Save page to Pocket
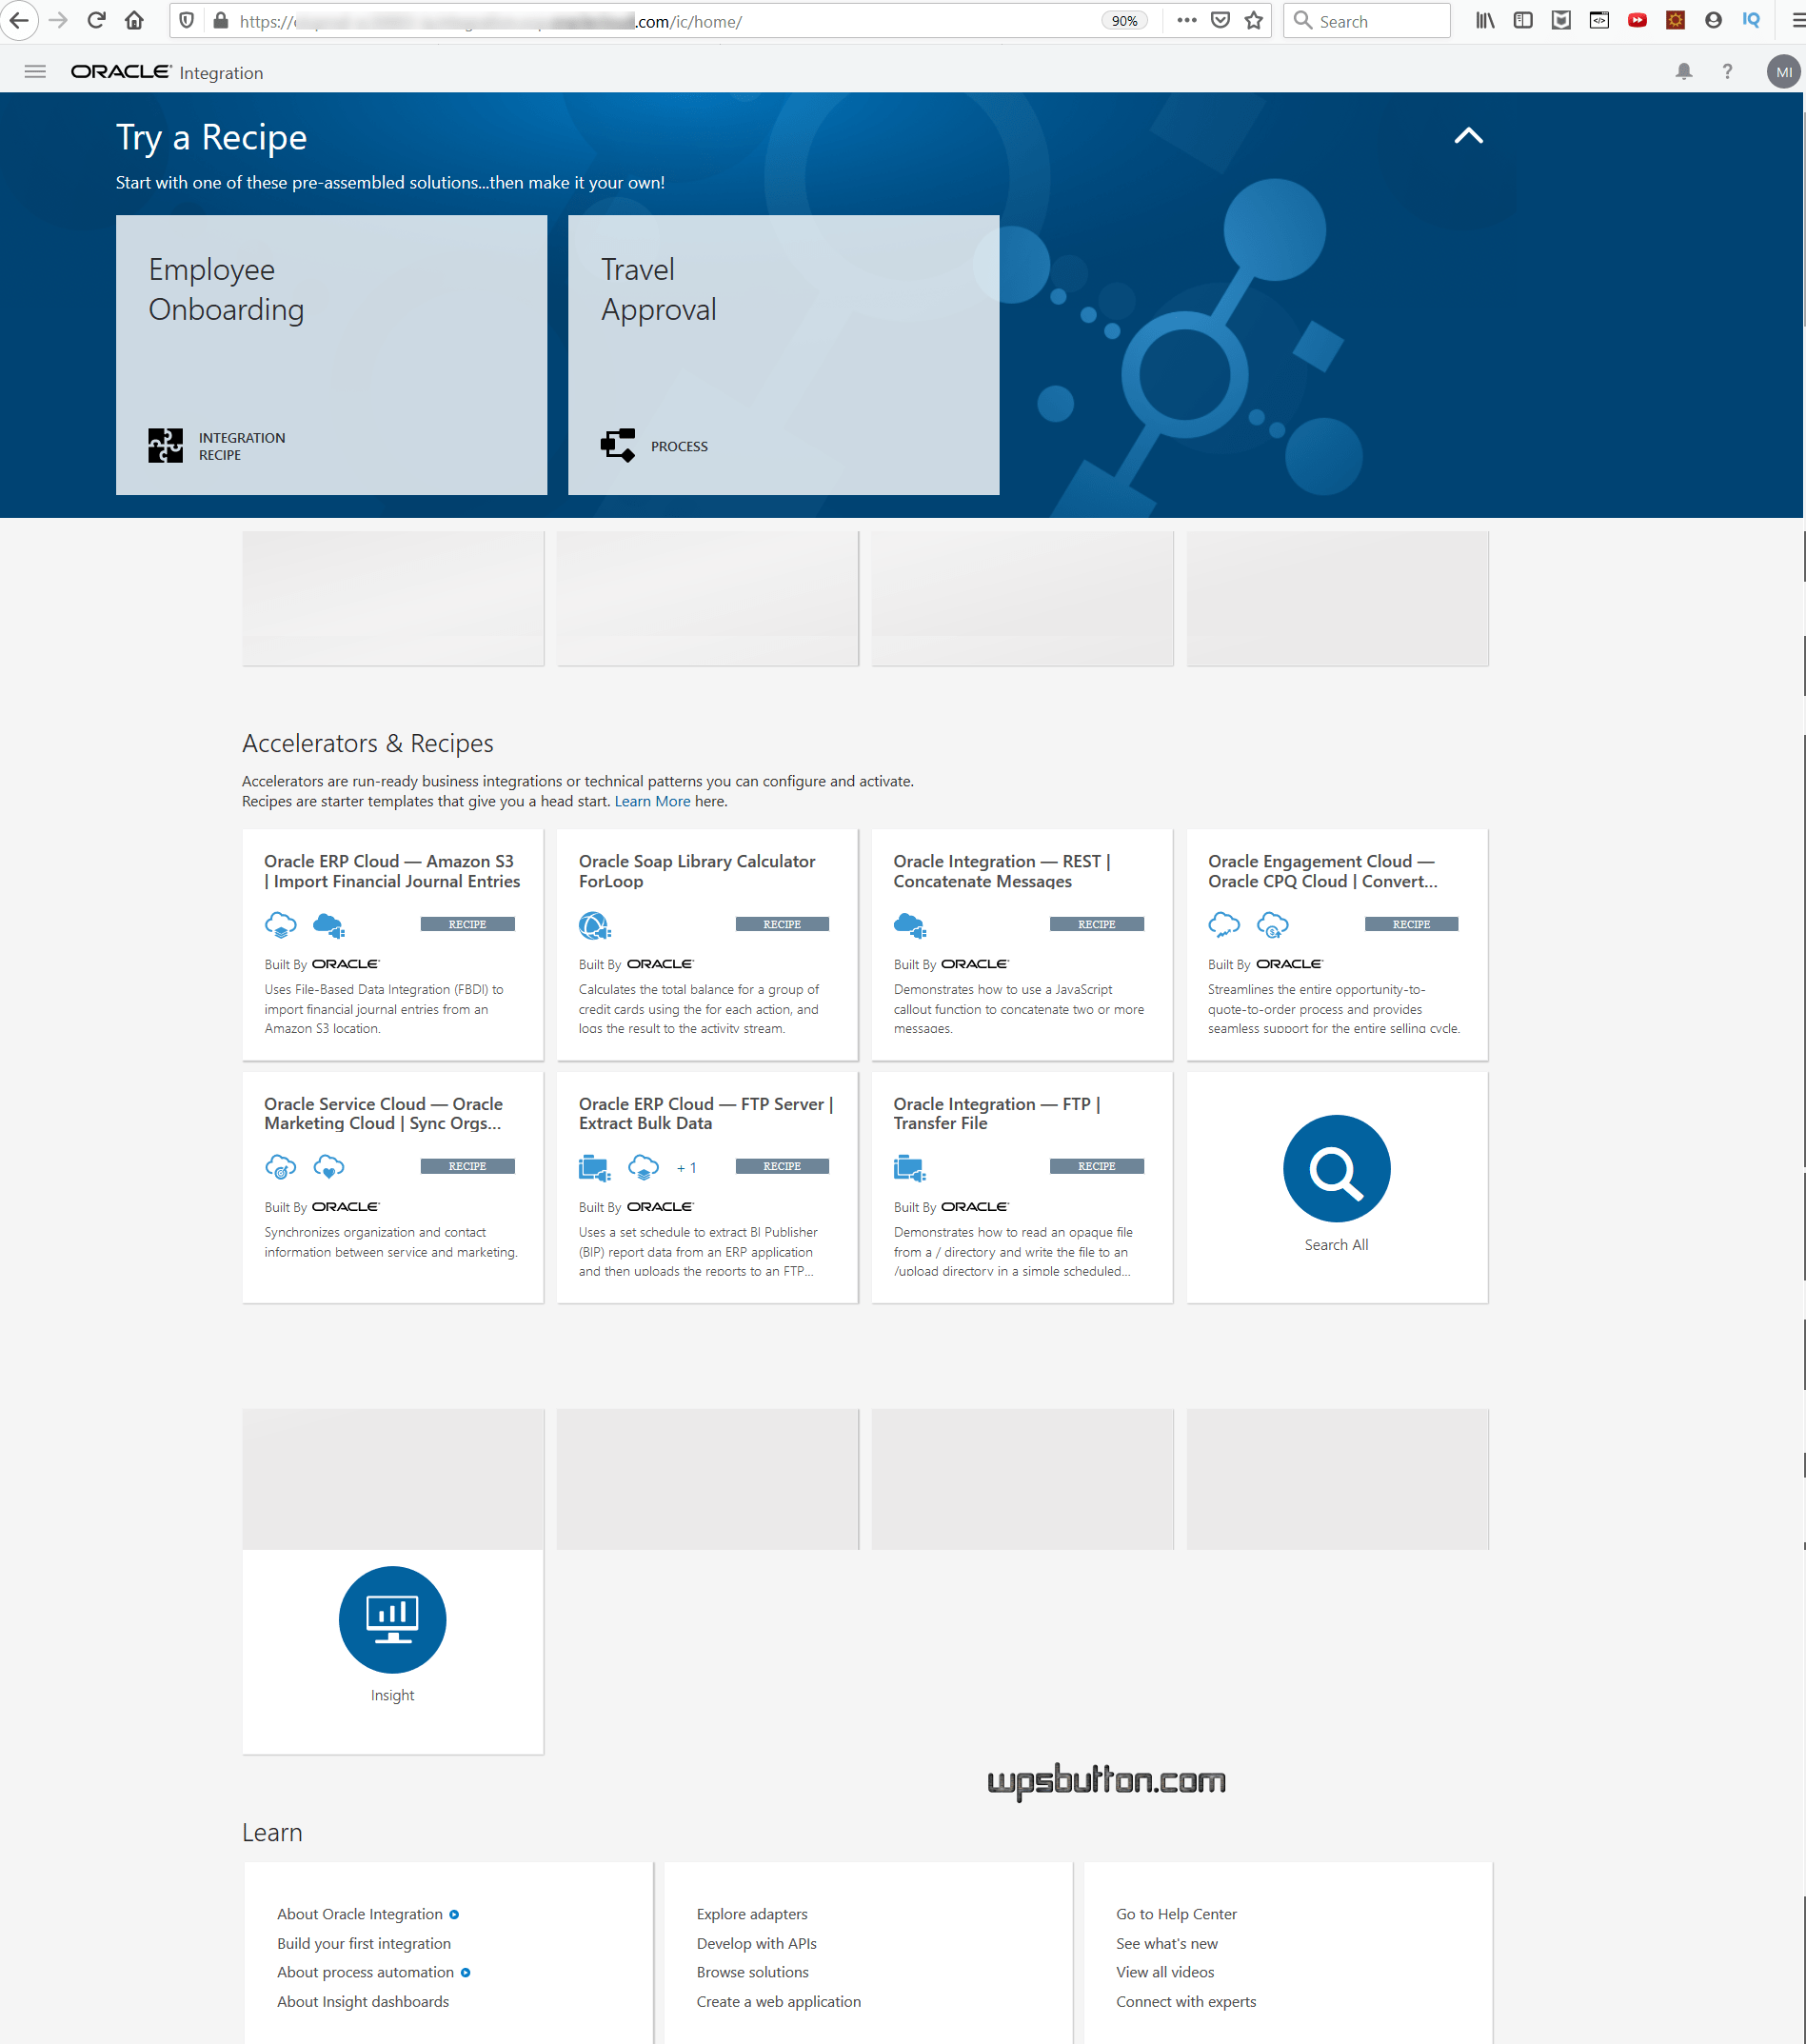The image size is (1806, 2044). pos(1220,21)
